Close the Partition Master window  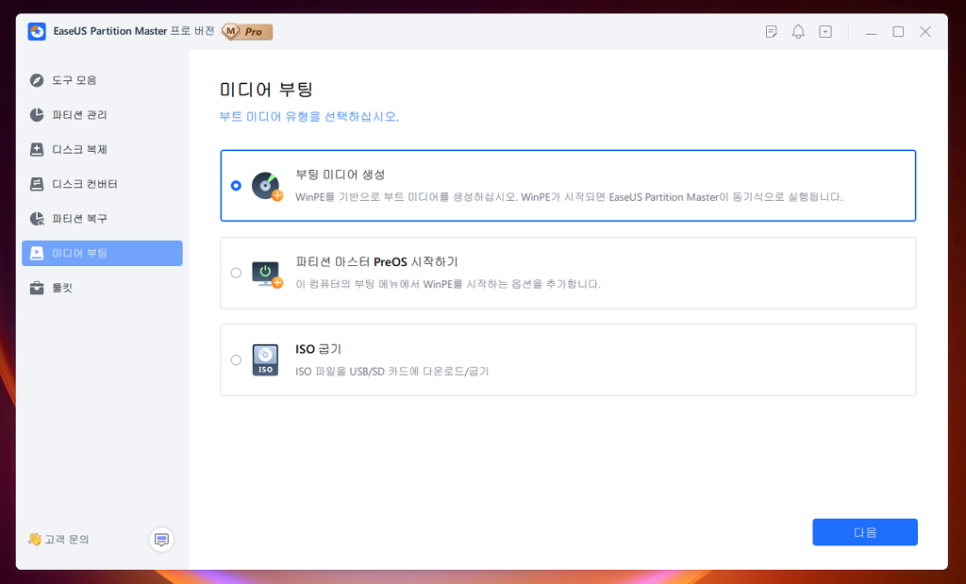[x=925, y=31]
